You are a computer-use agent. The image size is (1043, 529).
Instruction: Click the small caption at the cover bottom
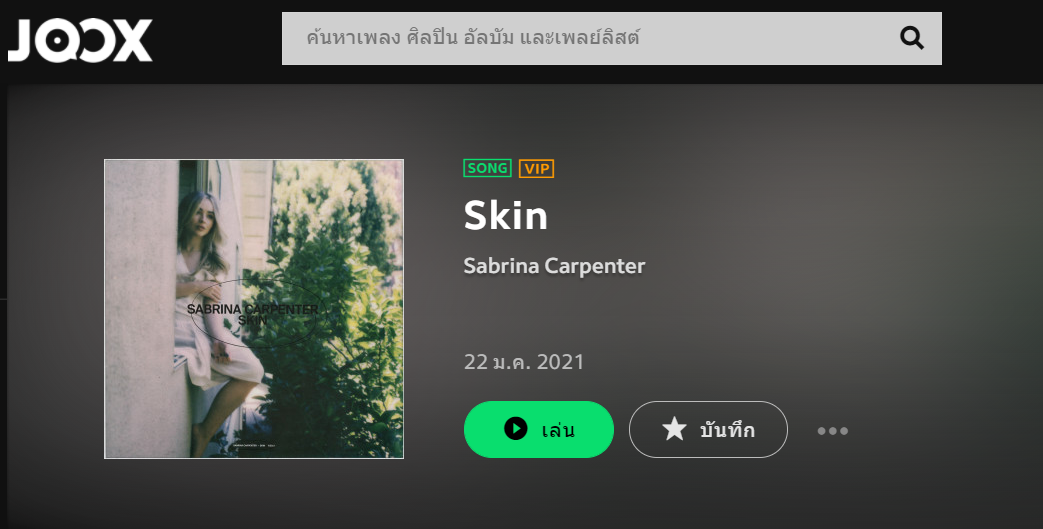[253, 445]
